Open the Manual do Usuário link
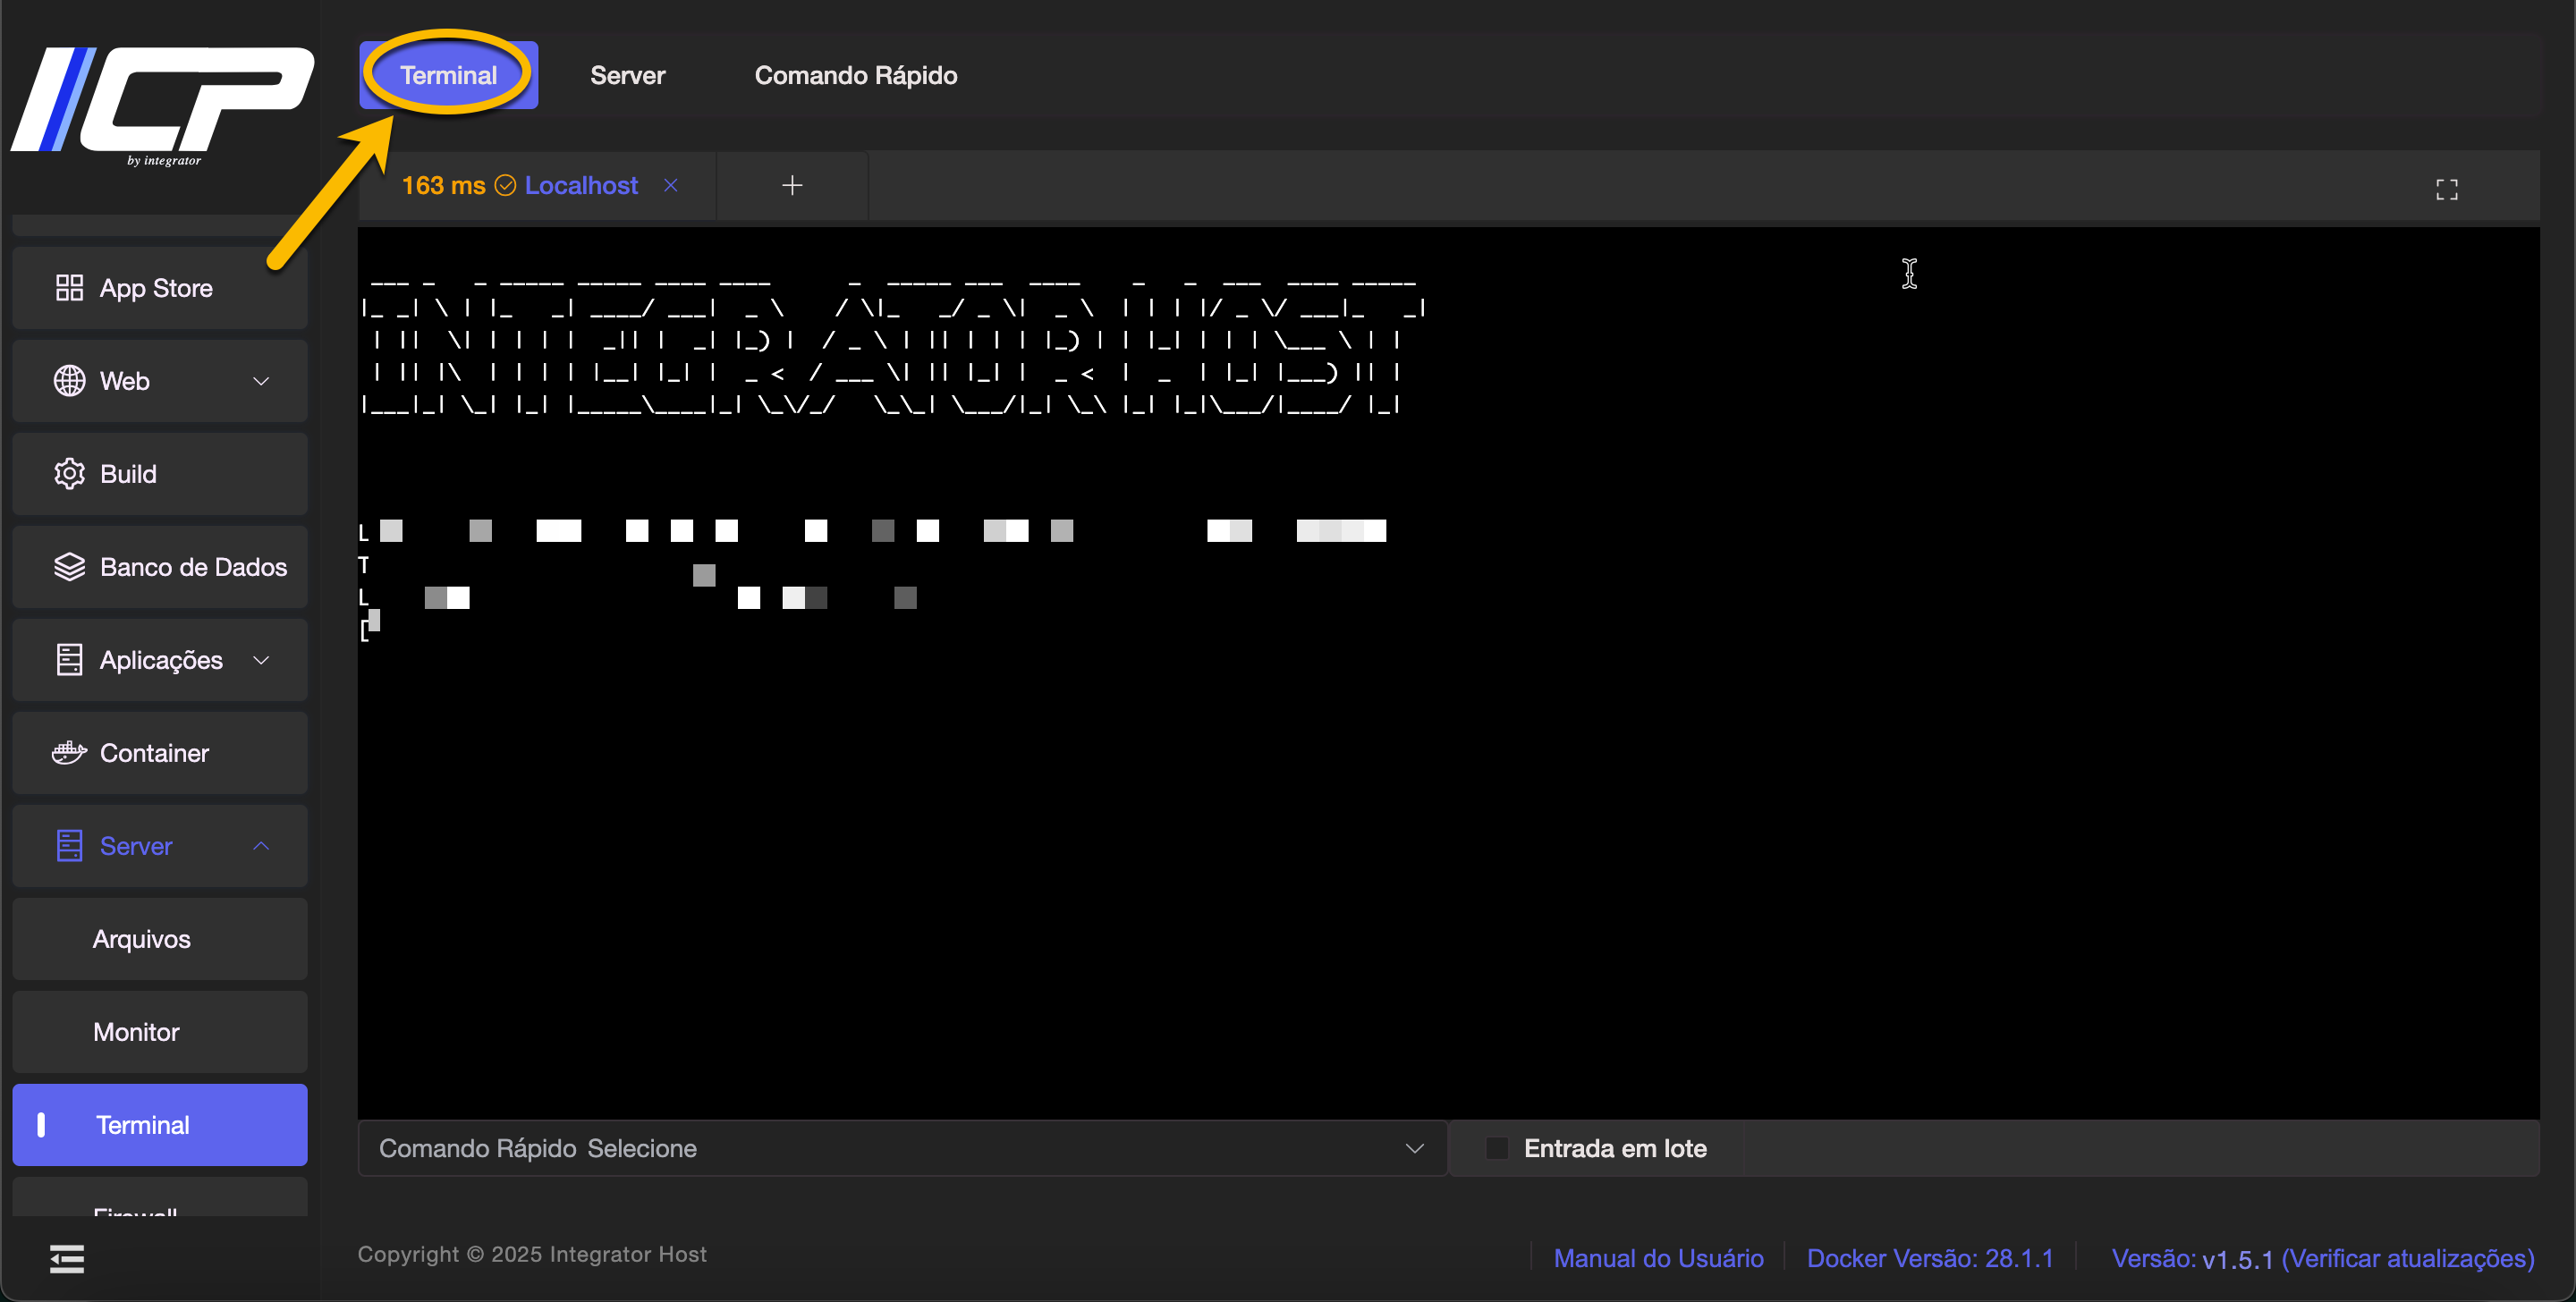The height and width of the screenshot is (1302, 2576). (x=1658, y=1258)
